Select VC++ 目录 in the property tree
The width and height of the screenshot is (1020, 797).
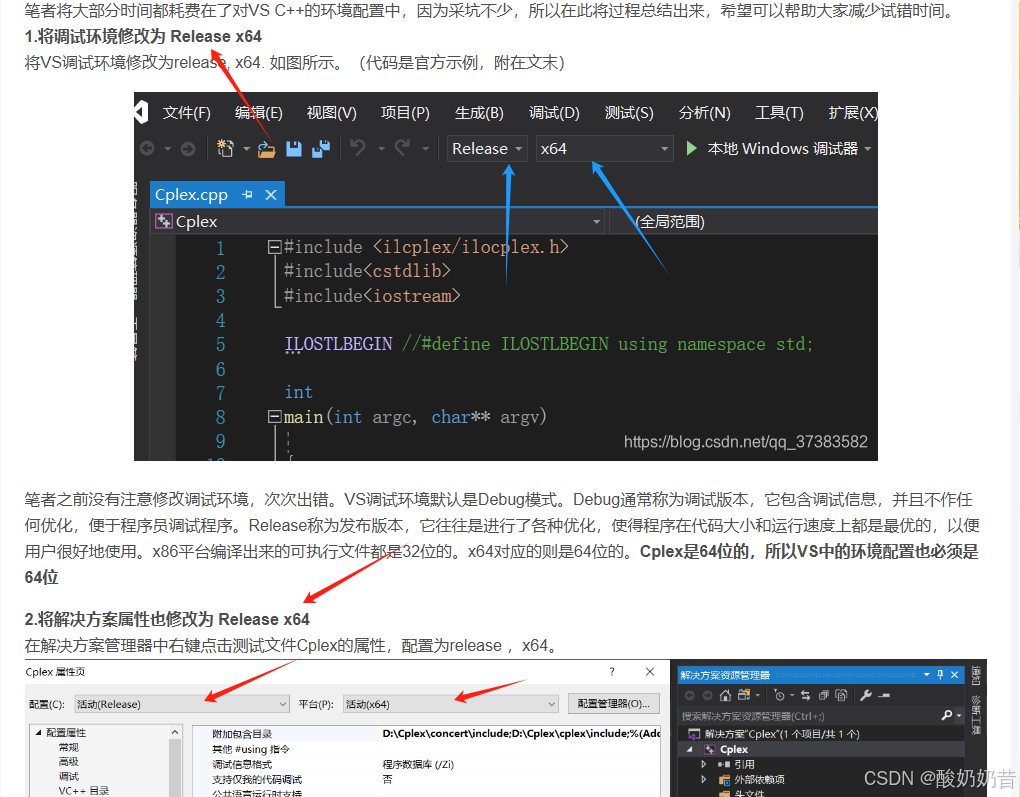click(x=83, y=790)
